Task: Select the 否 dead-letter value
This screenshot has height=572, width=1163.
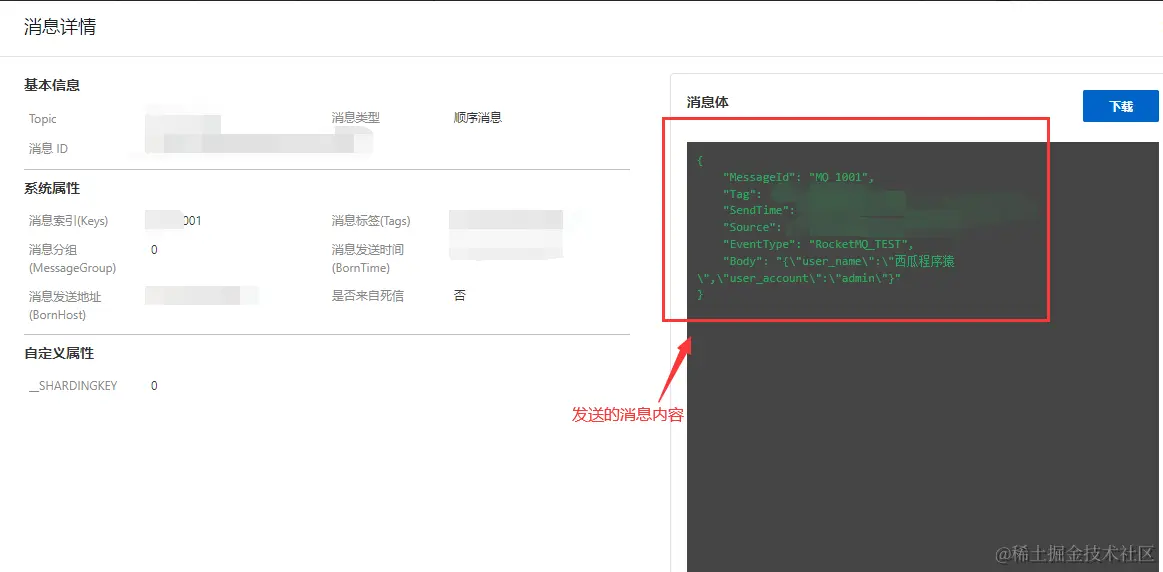Action: (x=460, y=295)
